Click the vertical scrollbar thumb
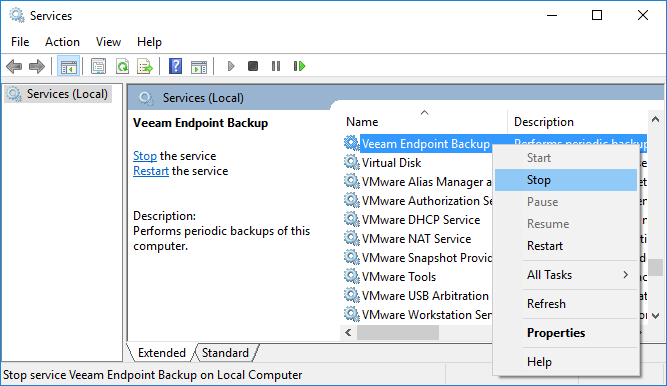The height and width of the screenshot is (386, 667). click(656, 267)
